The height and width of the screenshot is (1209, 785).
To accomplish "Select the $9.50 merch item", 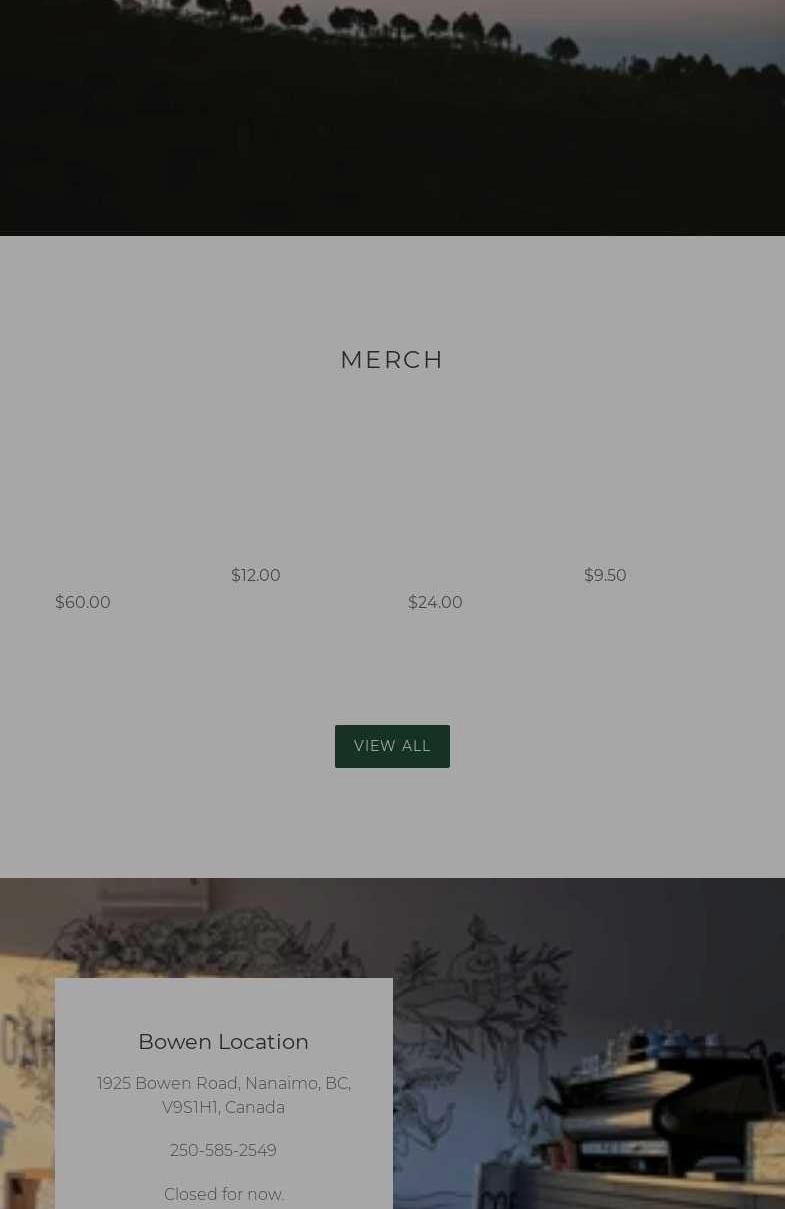I will click(605, 575).
